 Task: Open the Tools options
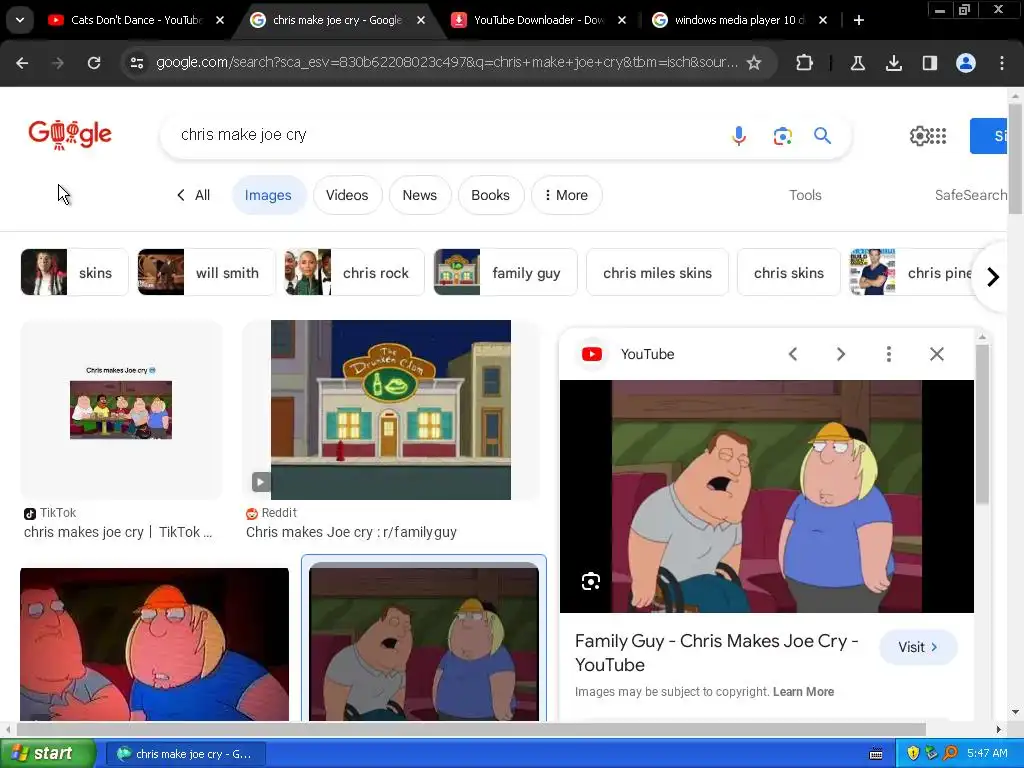point(805,195)
